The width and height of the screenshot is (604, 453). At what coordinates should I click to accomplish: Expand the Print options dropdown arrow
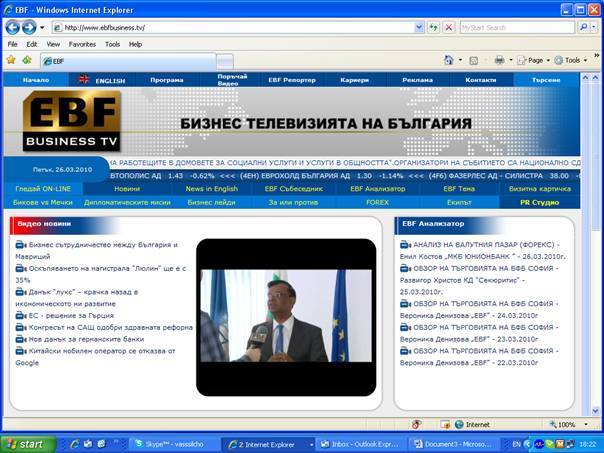[511, 60]
